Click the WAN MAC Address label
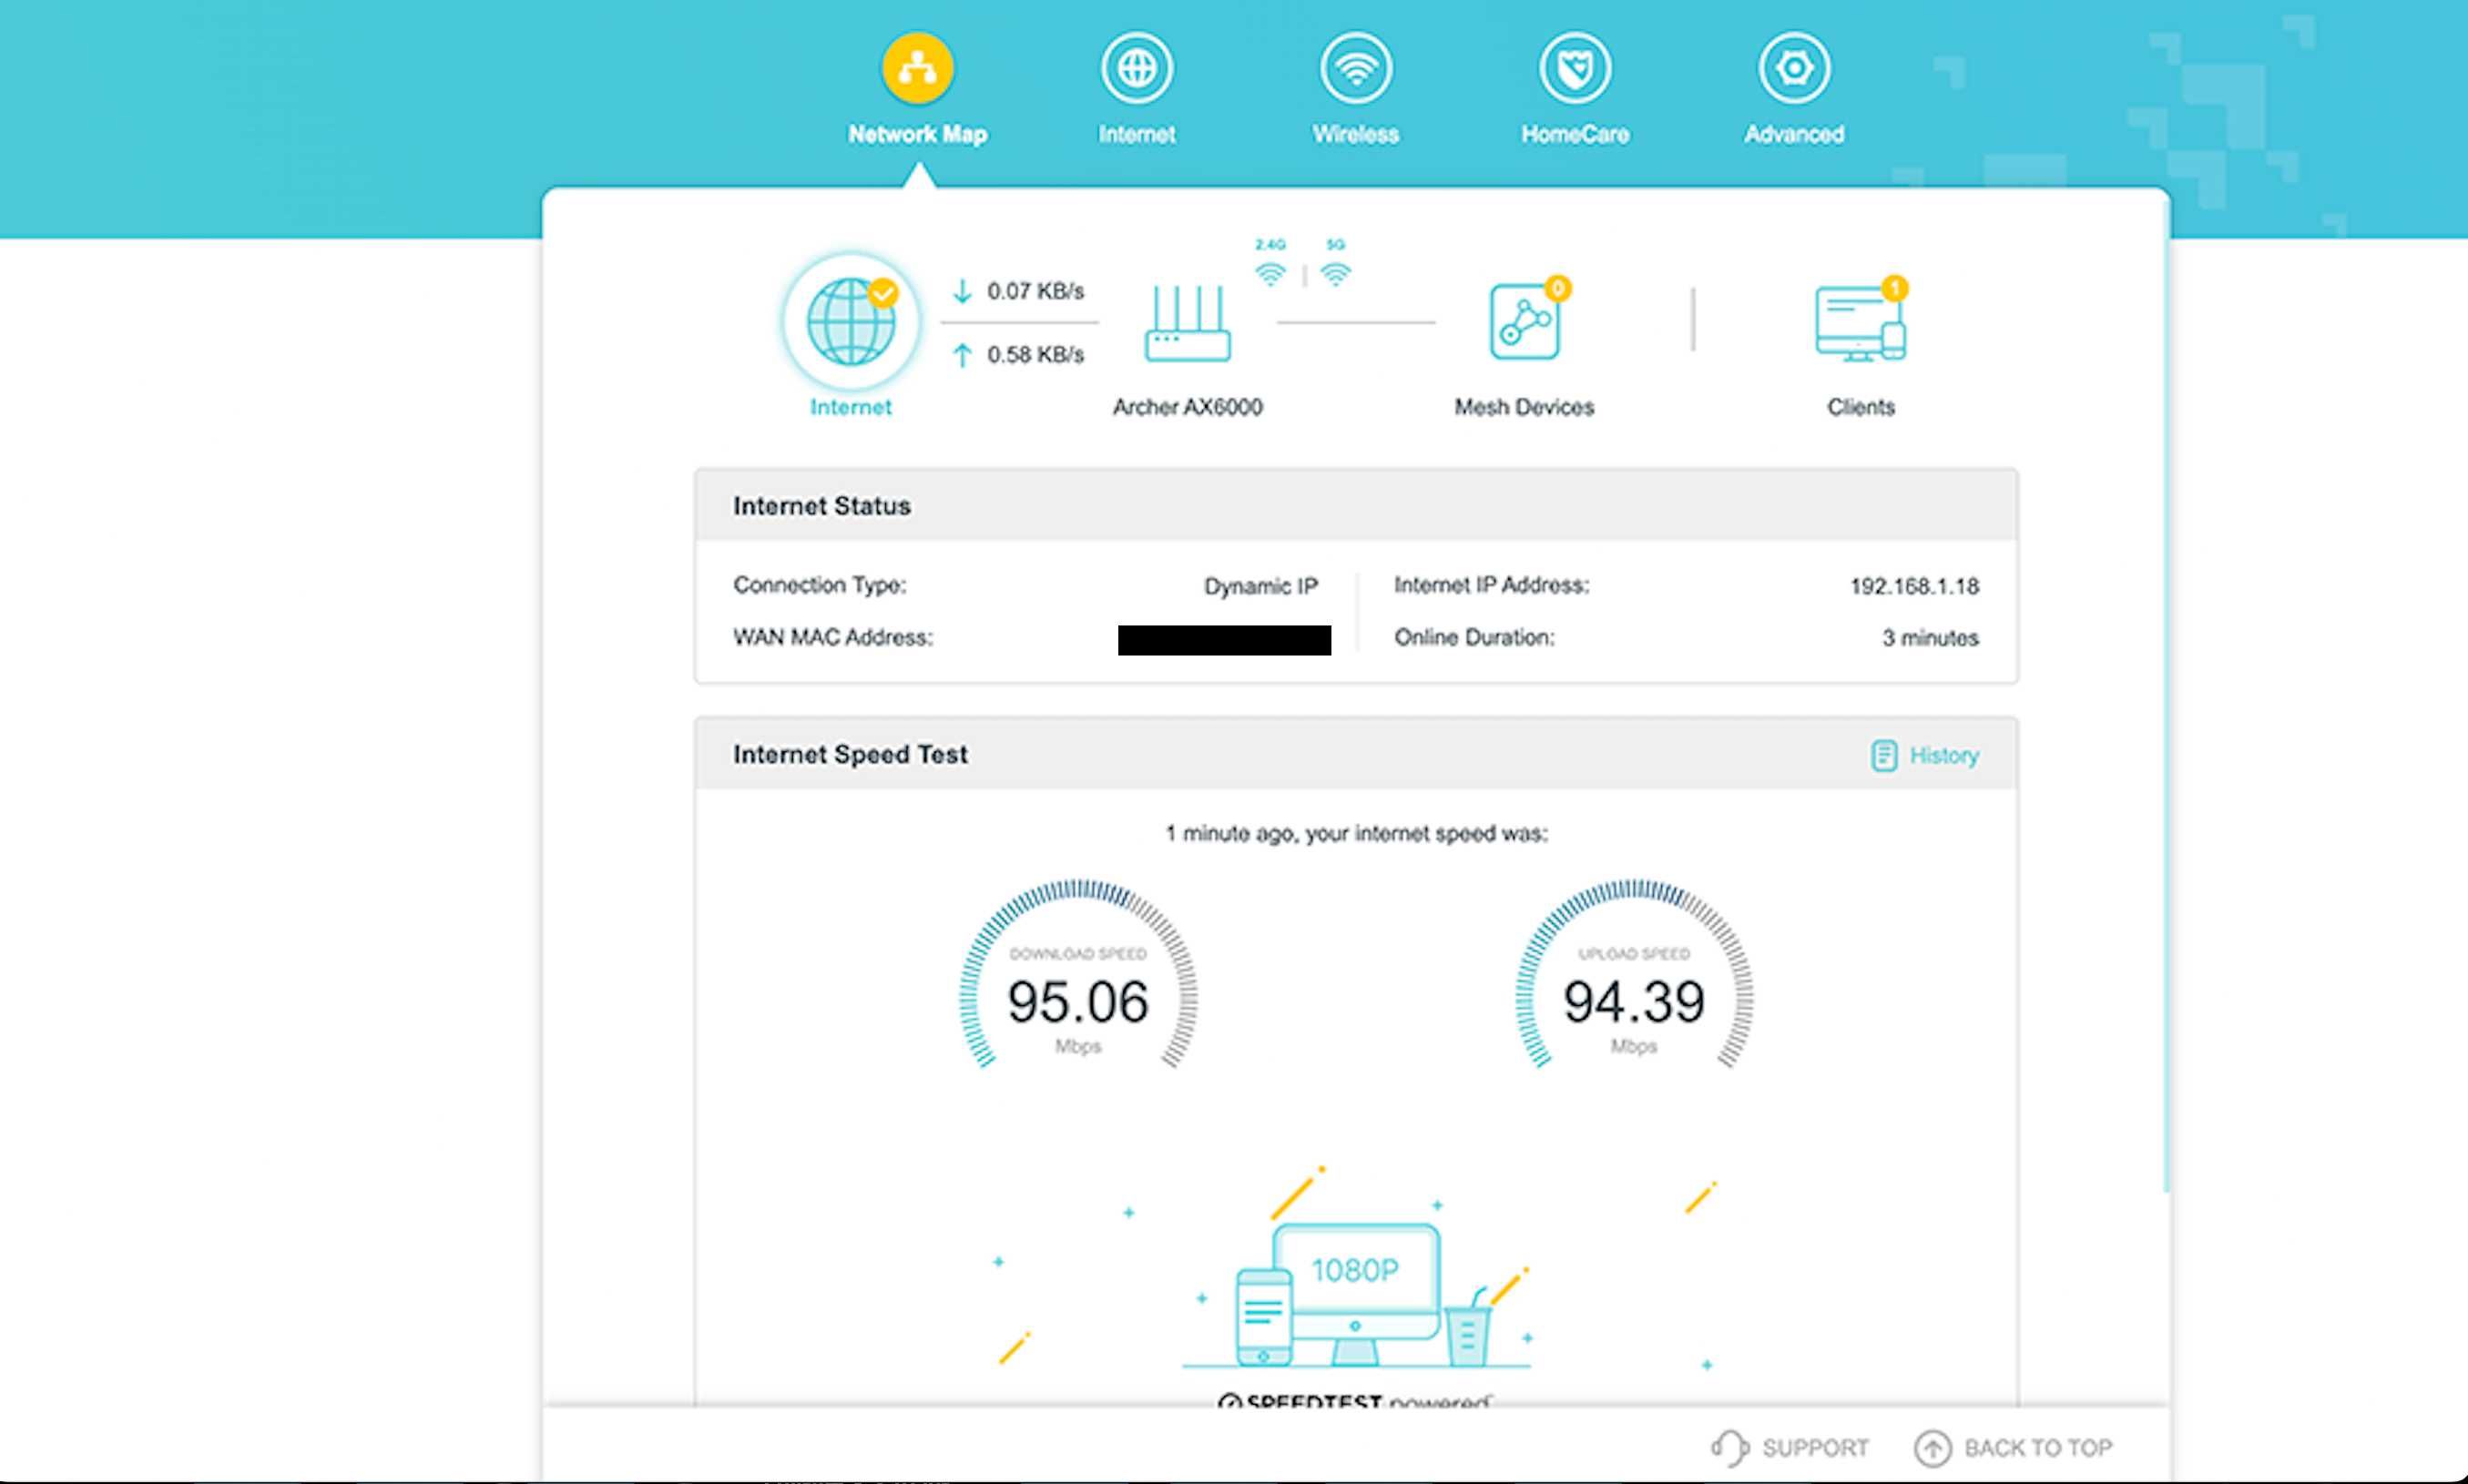This screenshot has height=1484, width=2468. pos(832,637)
